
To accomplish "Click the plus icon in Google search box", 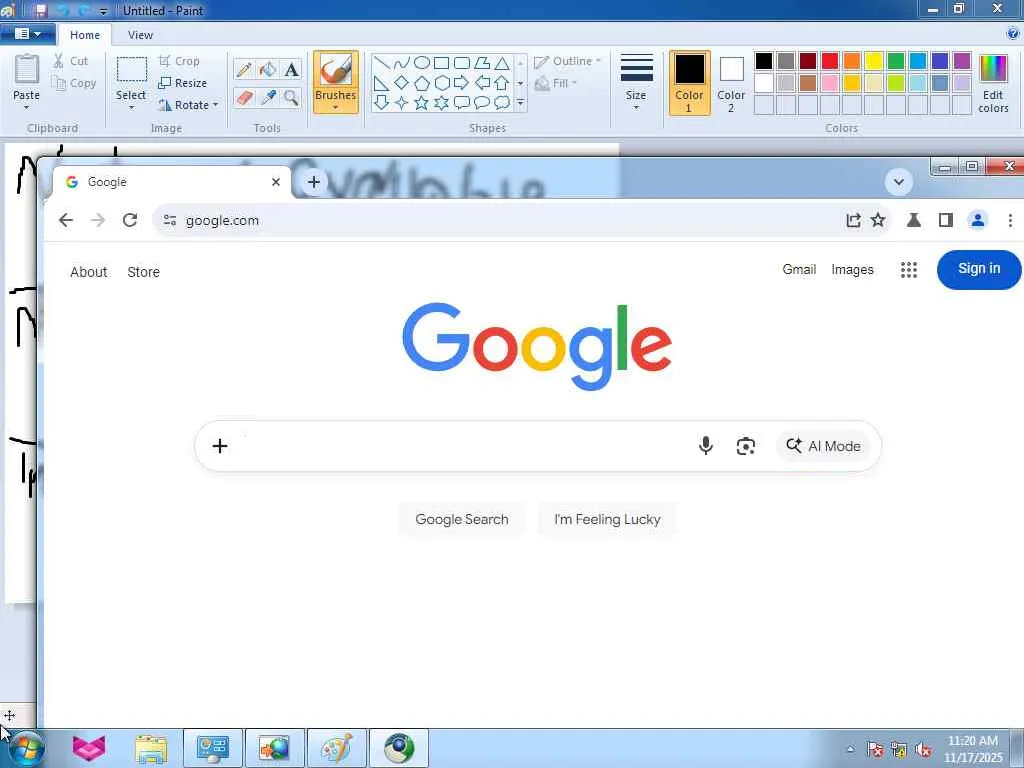I will 220,446.
